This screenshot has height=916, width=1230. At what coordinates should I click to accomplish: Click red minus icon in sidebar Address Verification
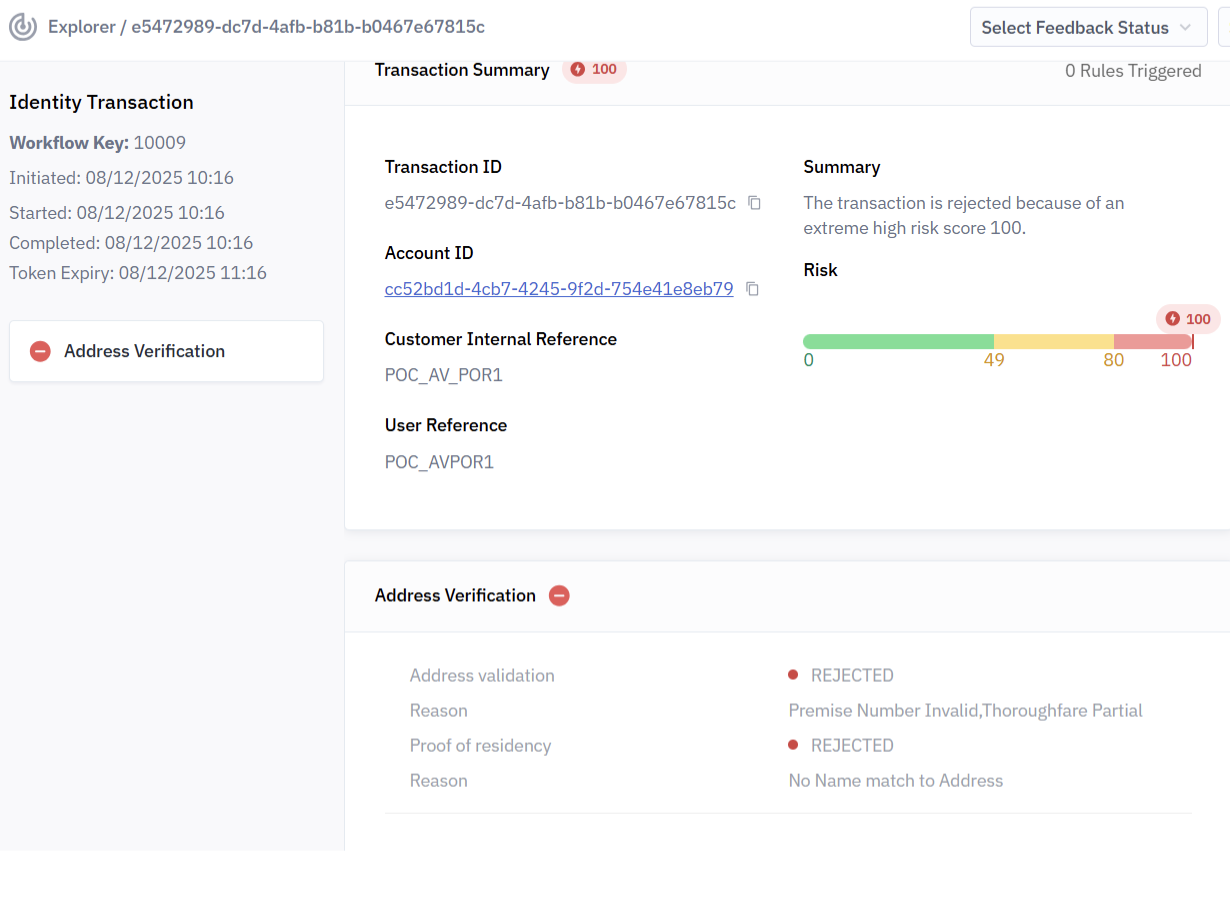[40, 351]
